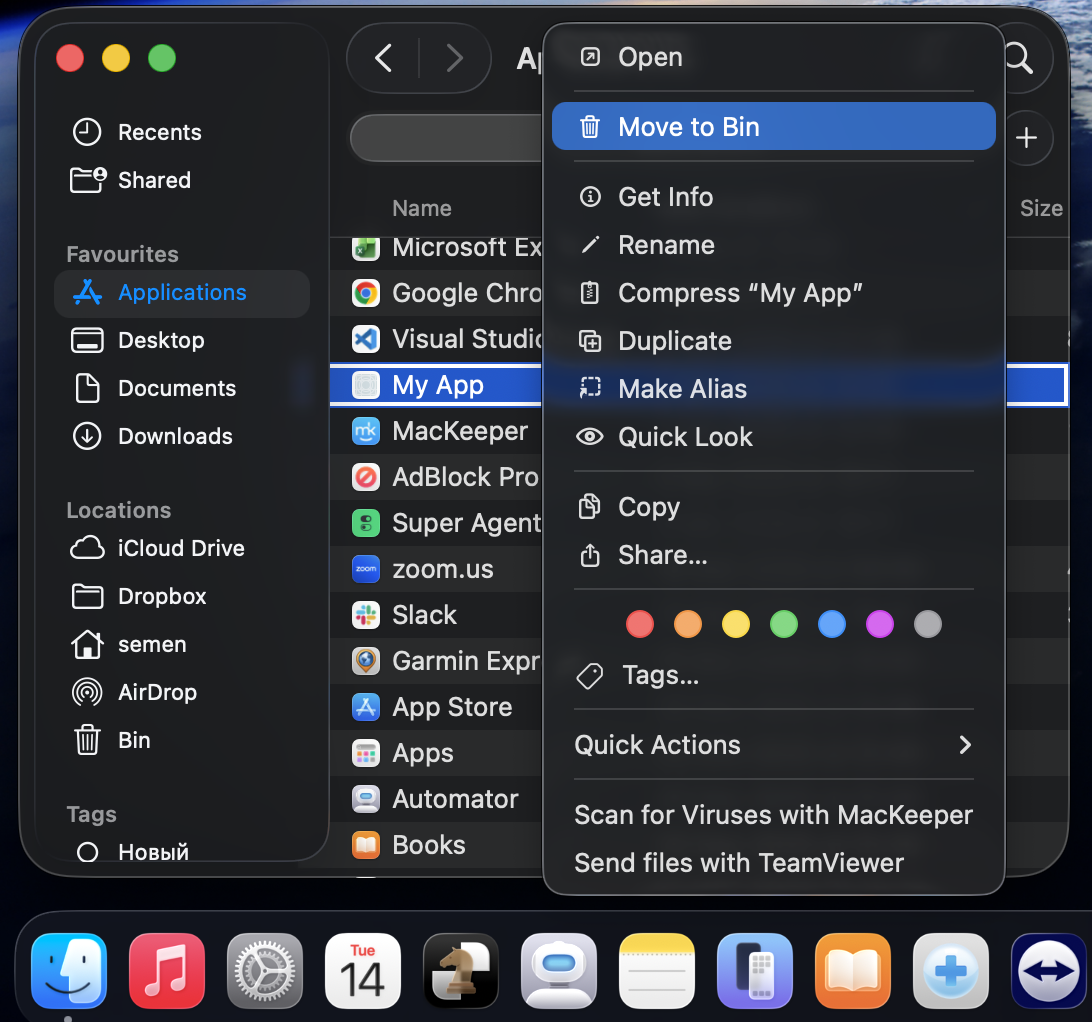Image resolution: width=1092 pixels, height=1022 pixels.
Task: Expand the Quick Actions submenu
Action: click(x=774, y=745)
